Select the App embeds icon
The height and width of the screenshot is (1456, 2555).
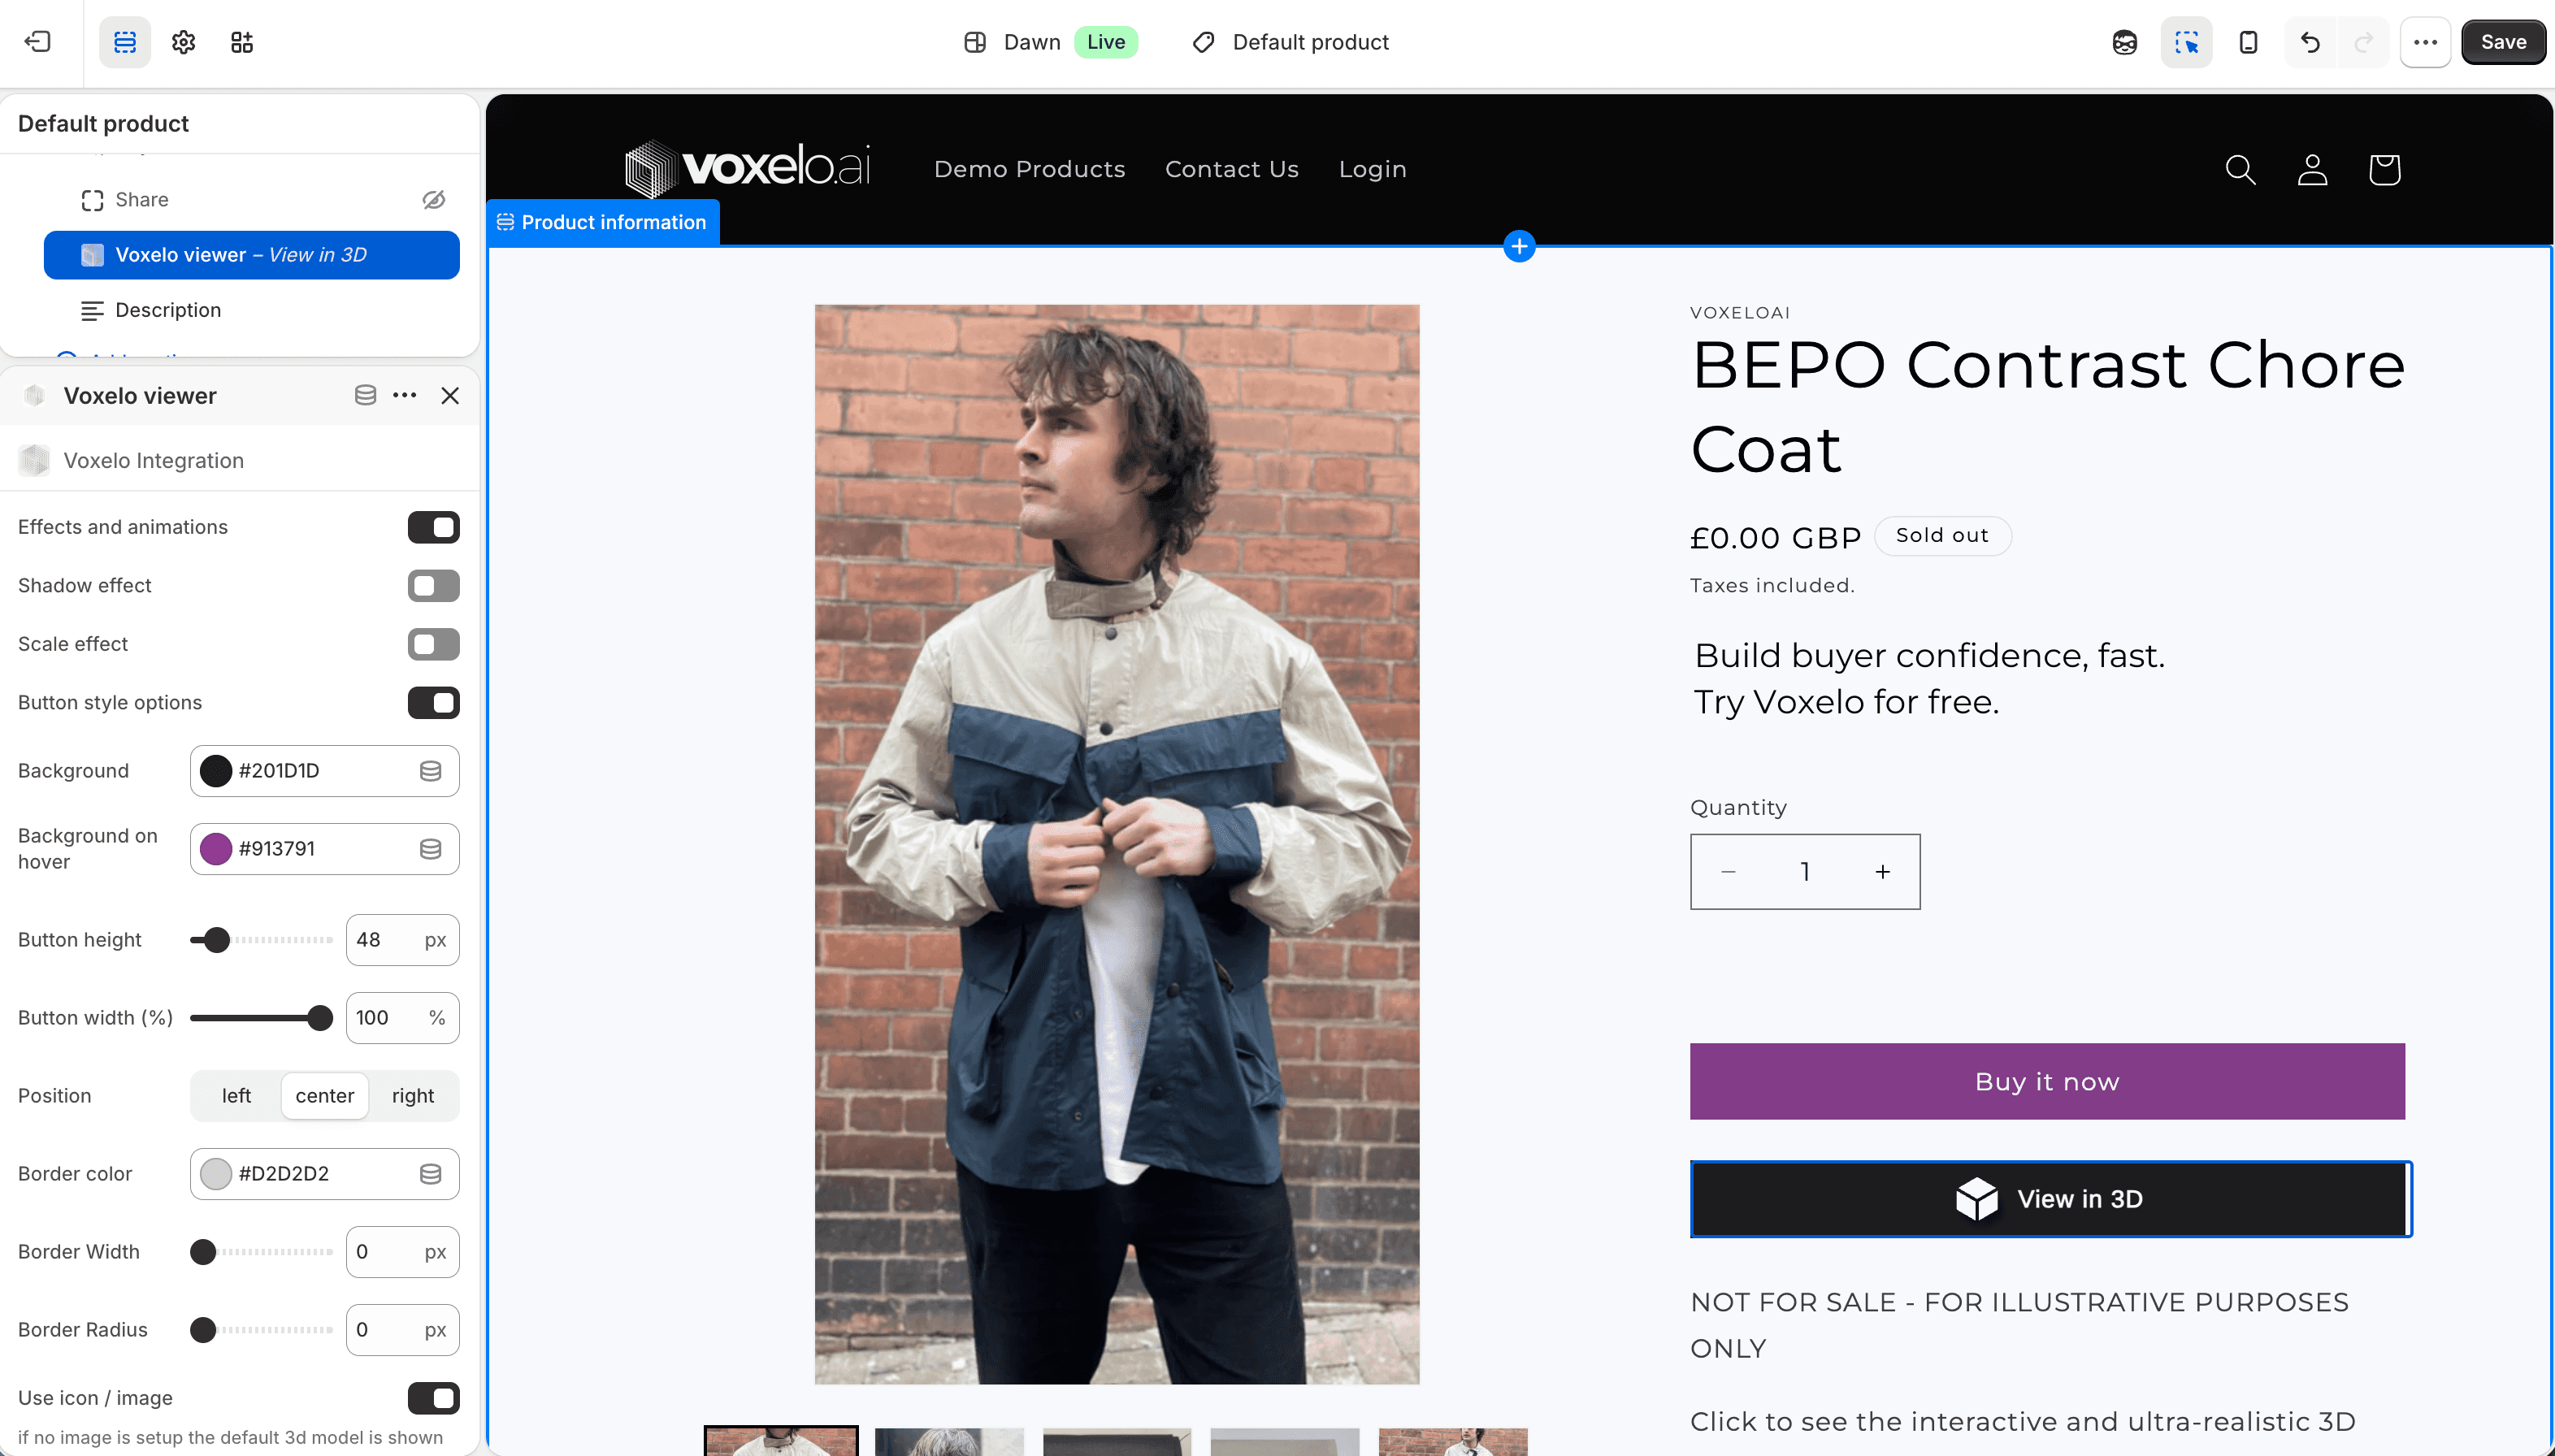[x=240, y=42]
